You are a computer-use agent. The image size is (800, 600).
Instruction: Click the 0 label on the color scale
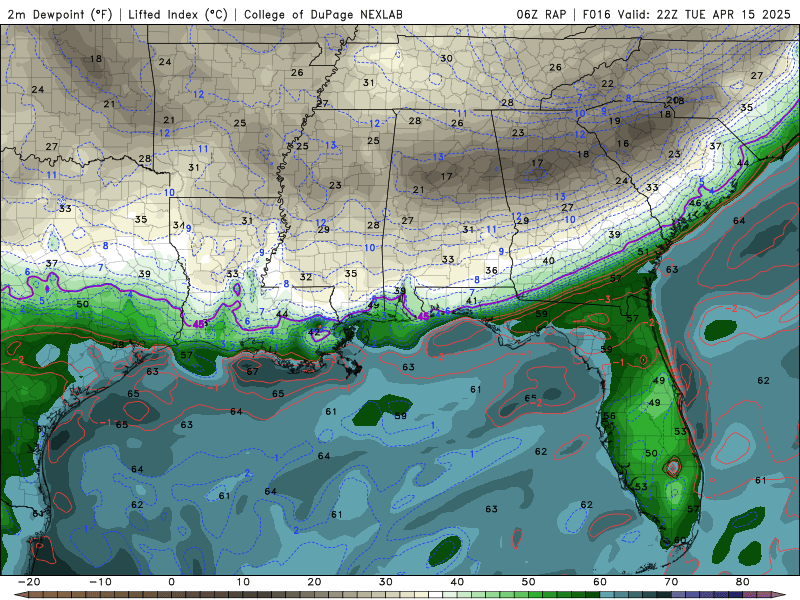171,582
